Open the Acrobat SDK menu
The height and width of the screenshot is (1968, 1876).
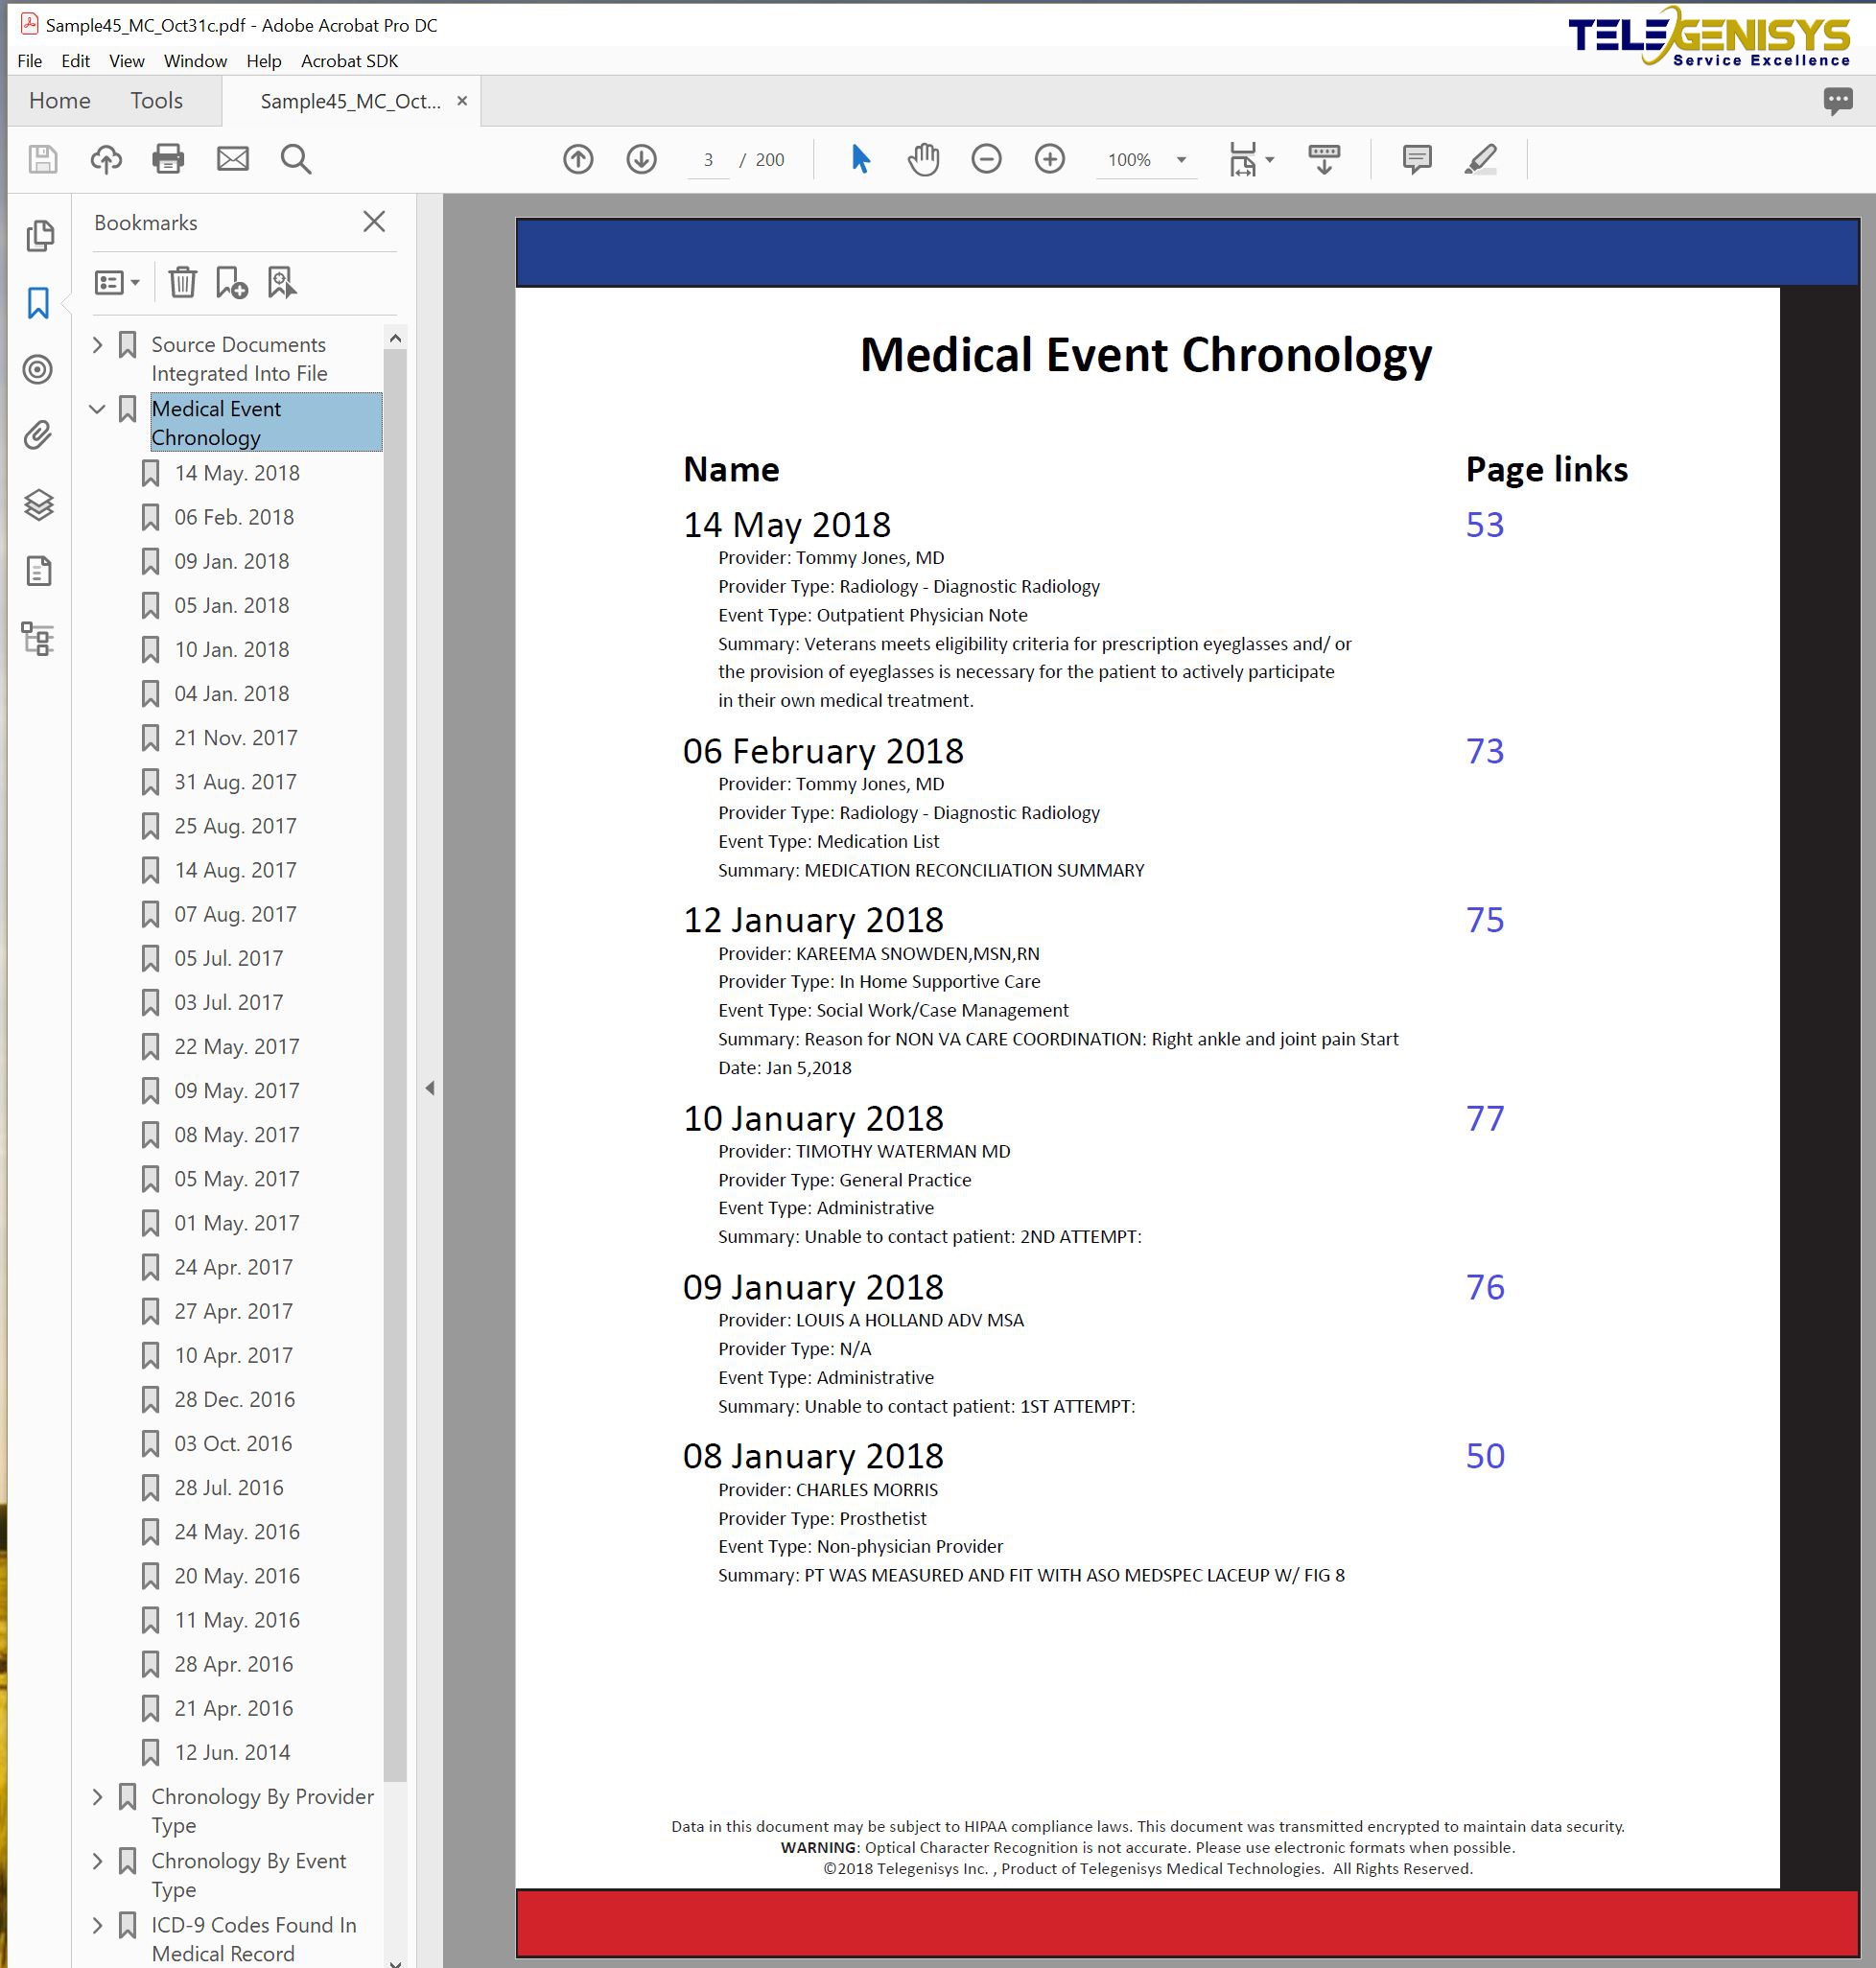[x=349, y=61]
